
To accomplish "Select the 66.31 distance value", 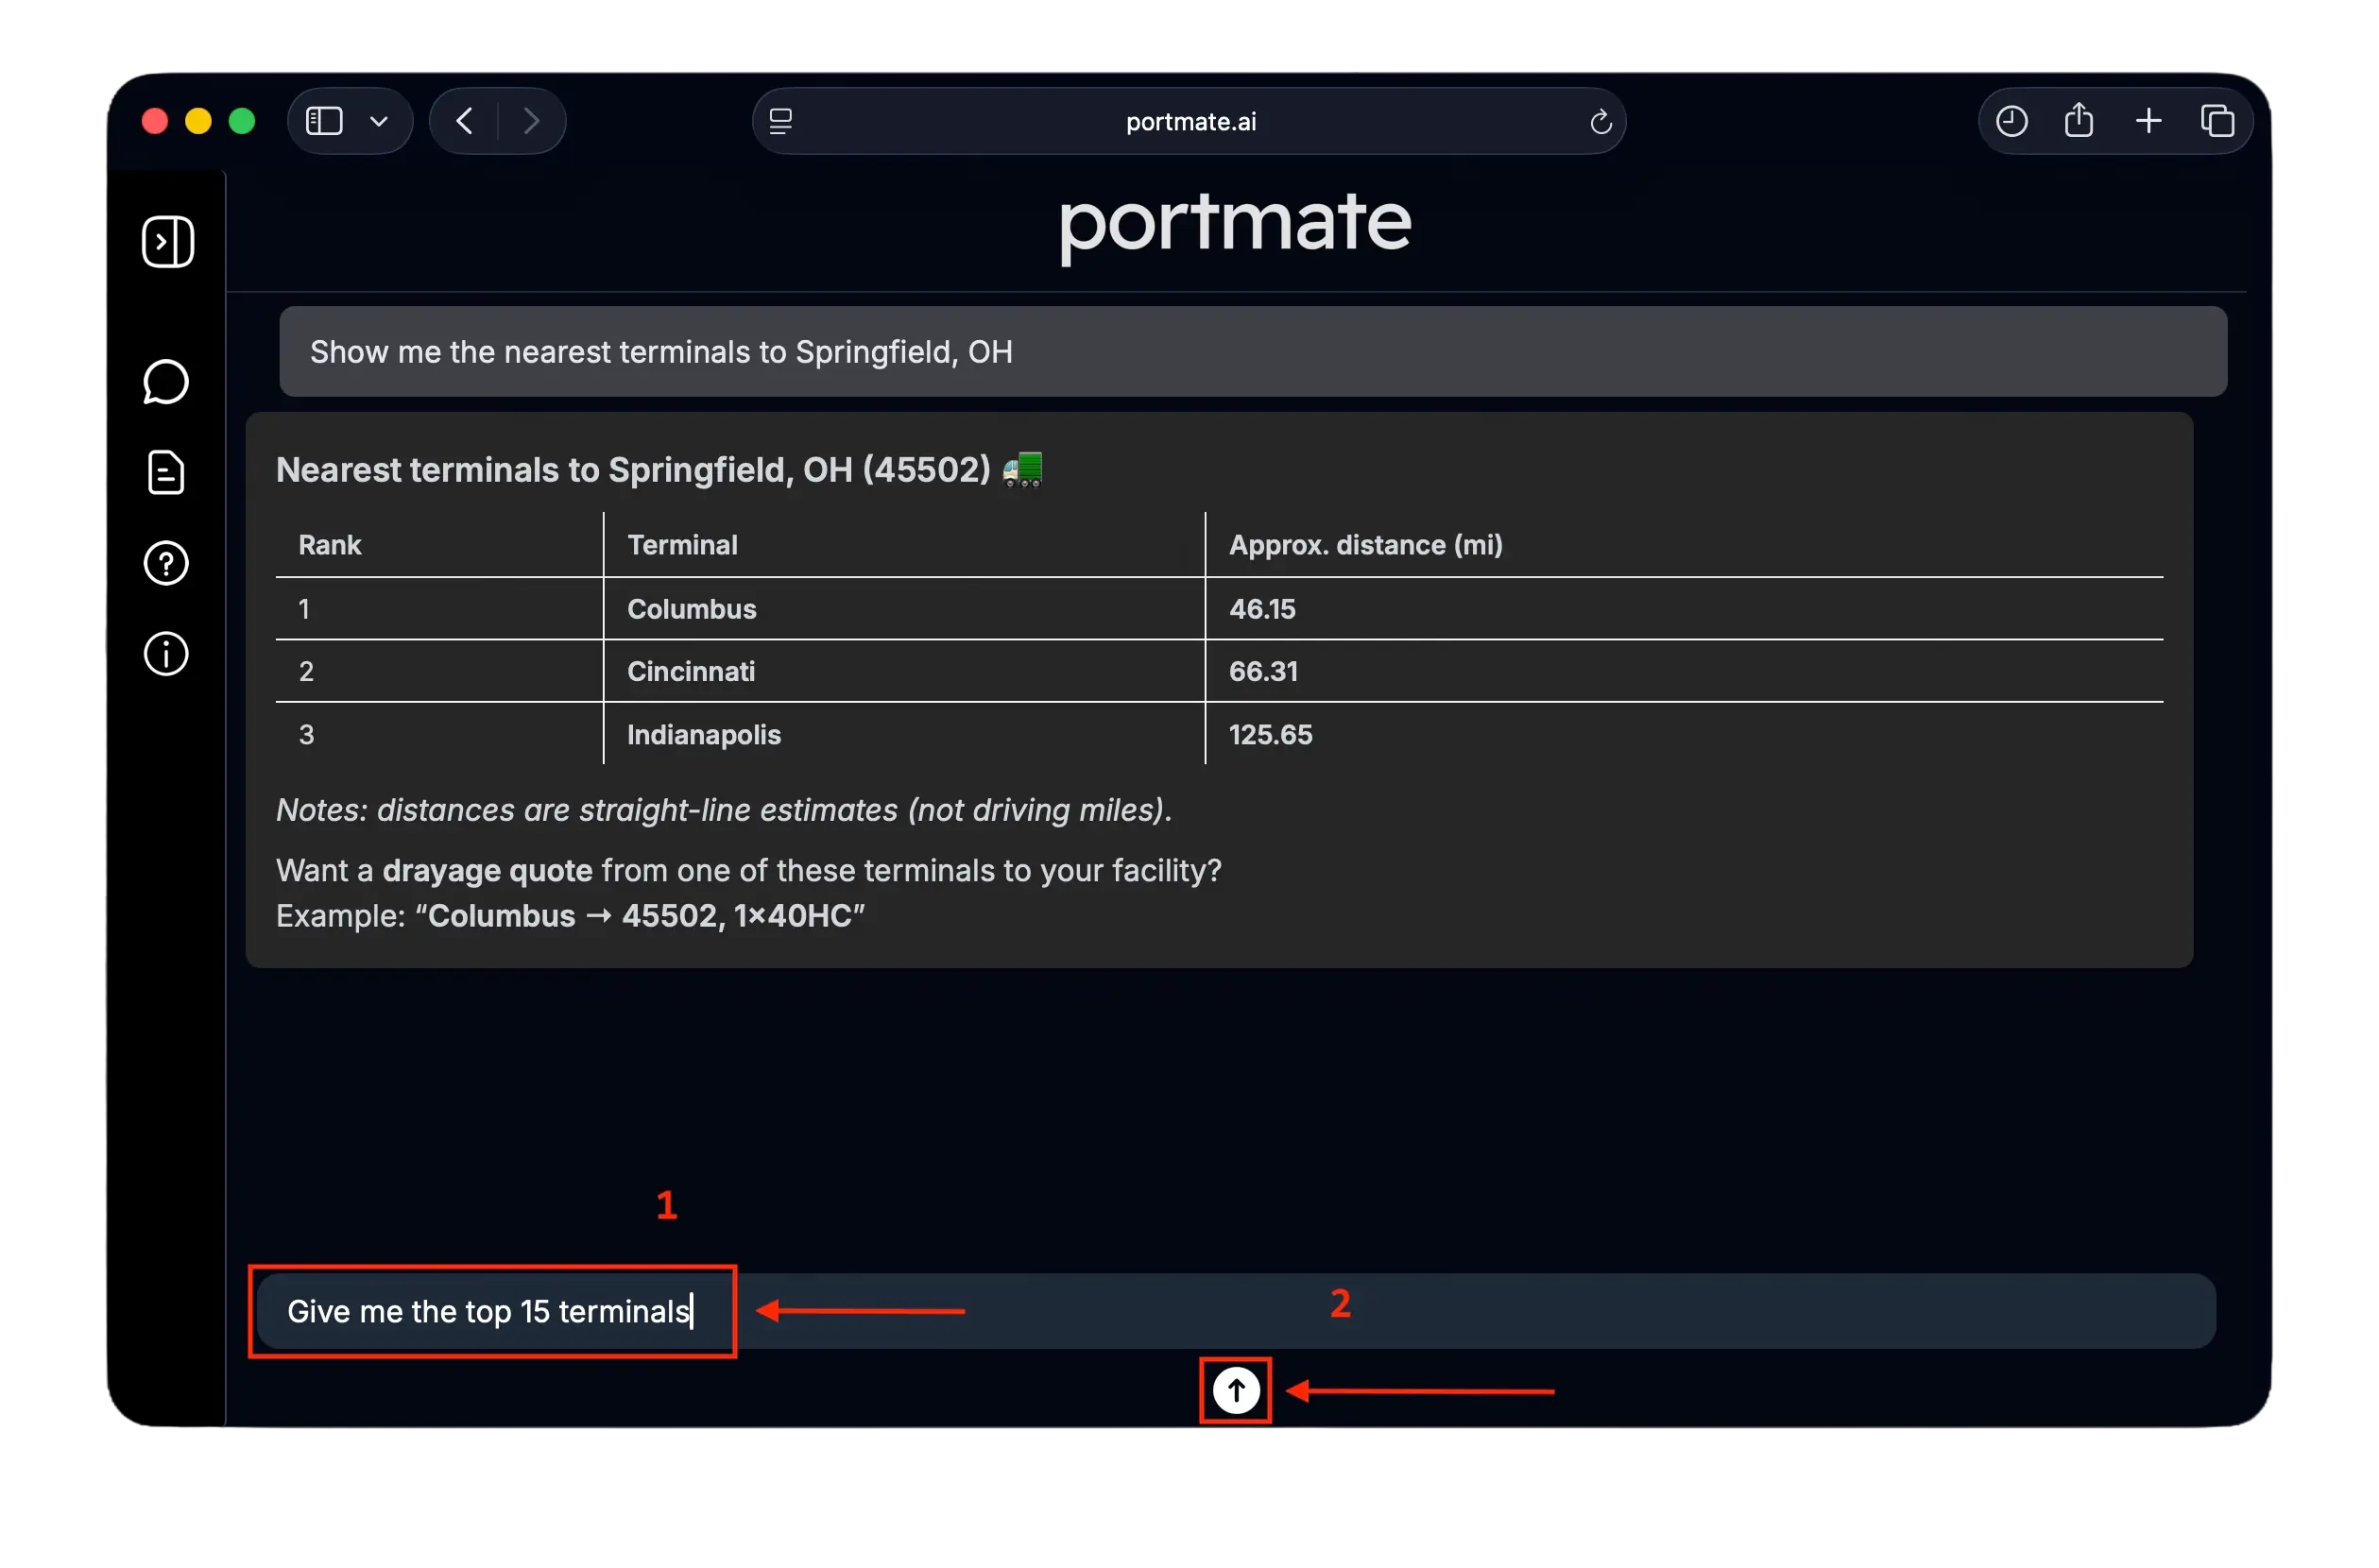I will [1263, 671].
